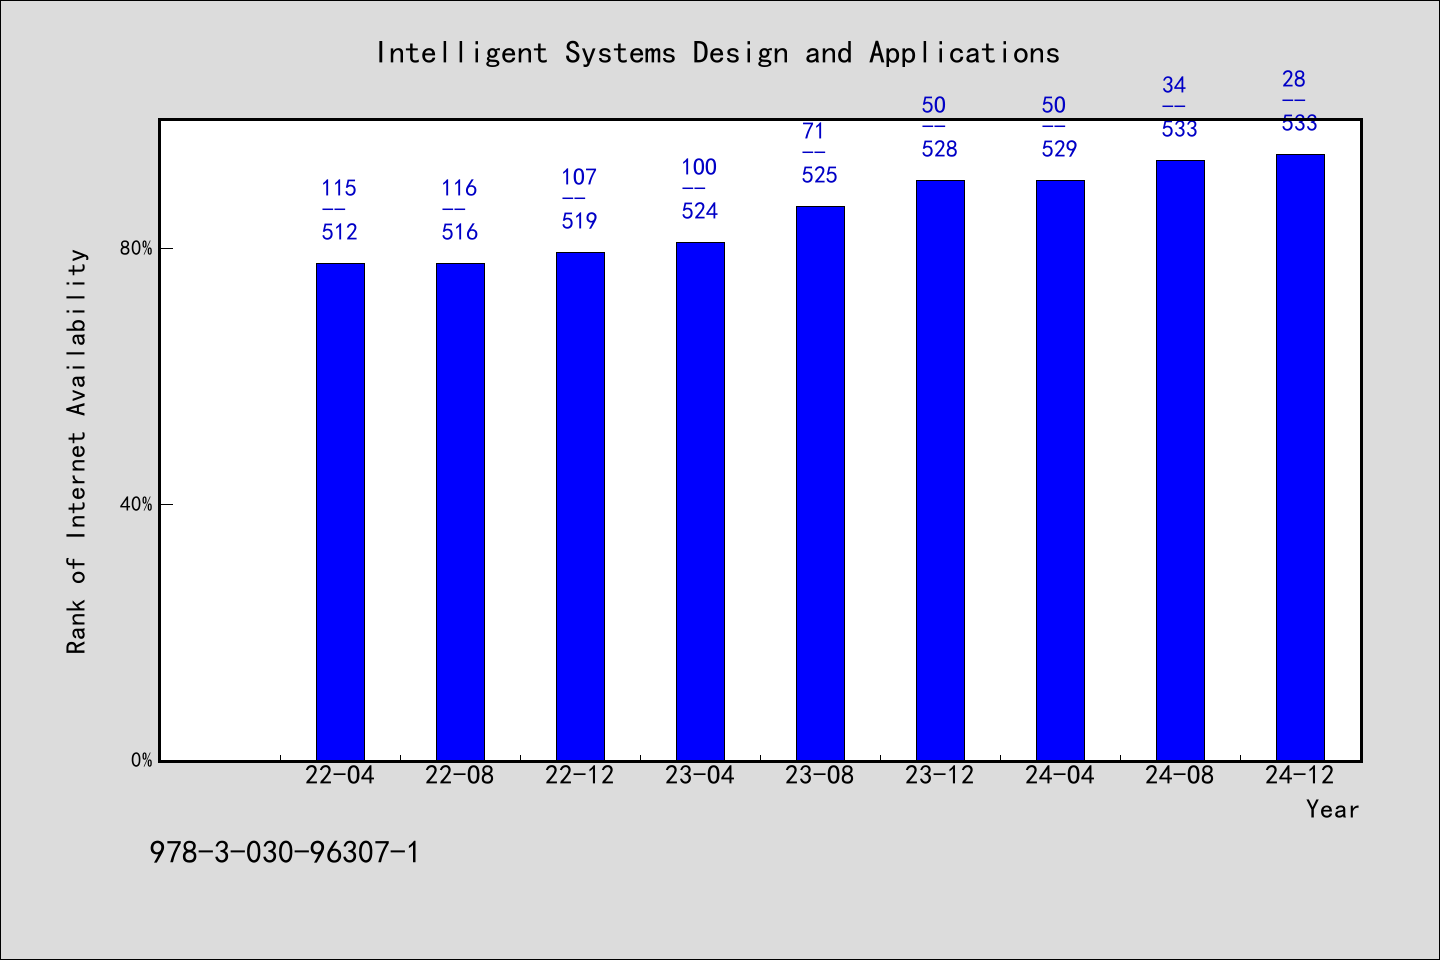Screen dimensions: 1440x960
Task: Select the blue bar for 22-04
Action: [340, 512]
